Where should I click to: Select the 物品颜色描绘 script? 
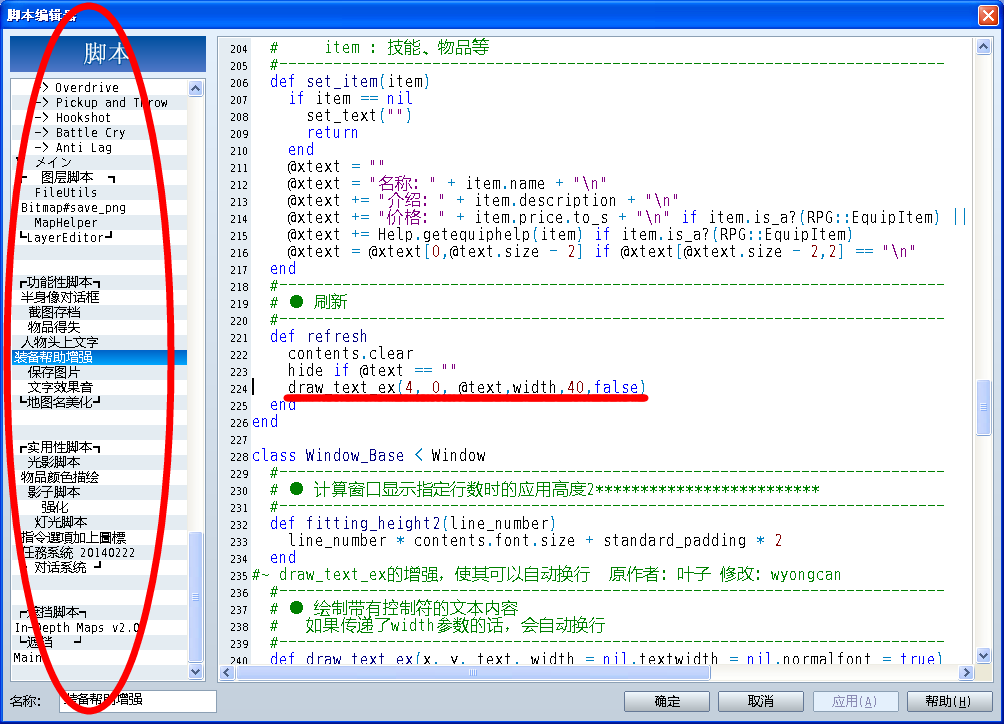pos(99,478)
